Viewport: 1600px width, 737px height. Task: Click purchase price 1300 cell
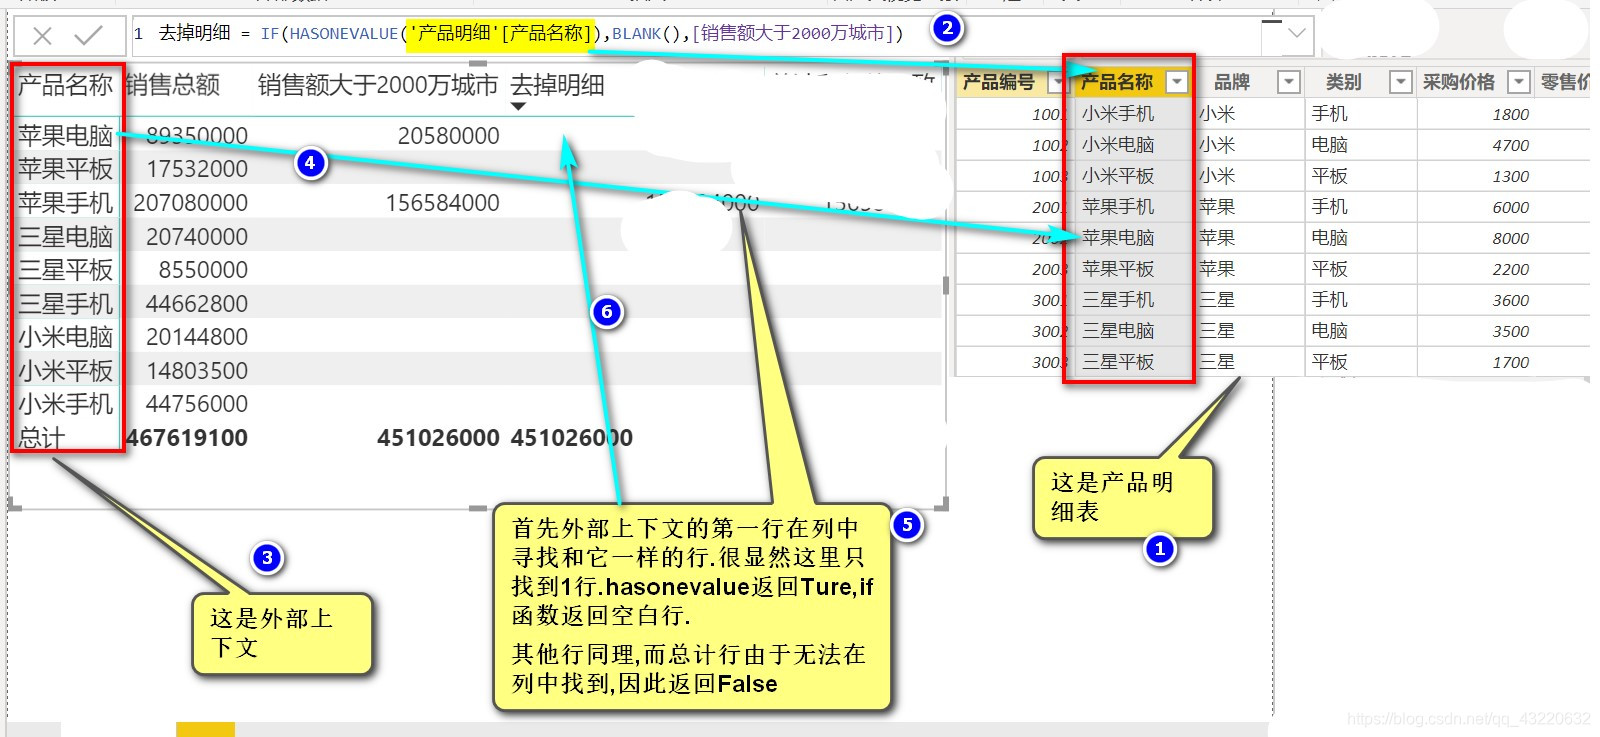coord(1510,176)
